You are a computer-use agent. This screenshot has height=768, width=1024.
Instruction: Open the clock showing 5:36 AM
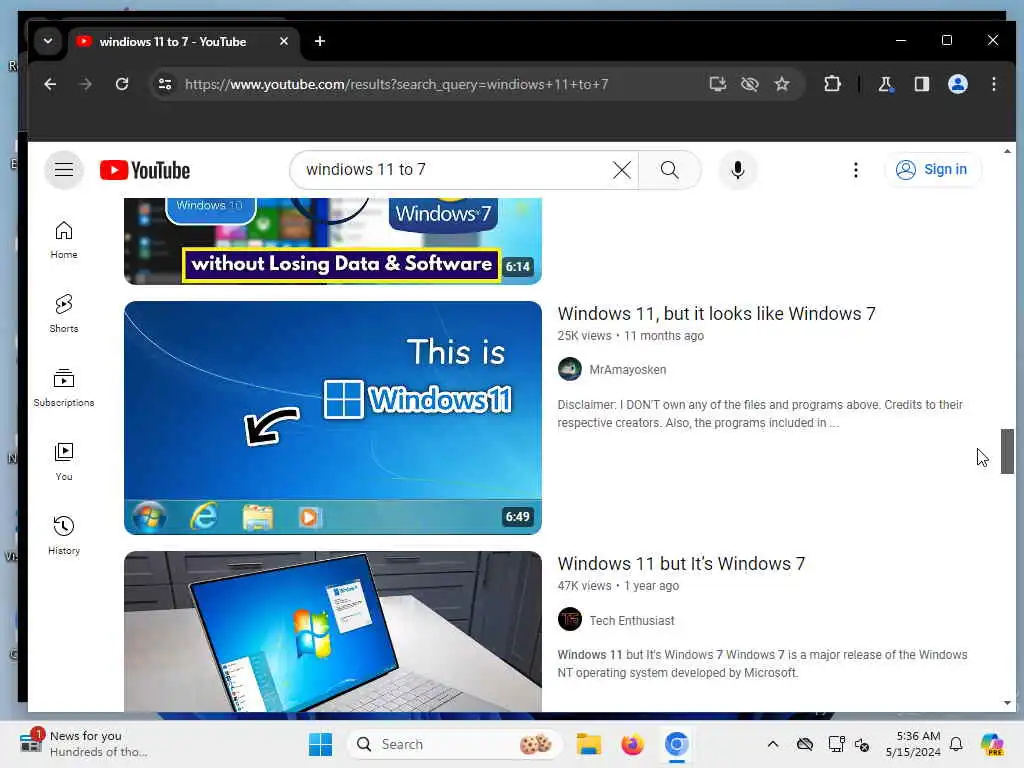(912, 744)
